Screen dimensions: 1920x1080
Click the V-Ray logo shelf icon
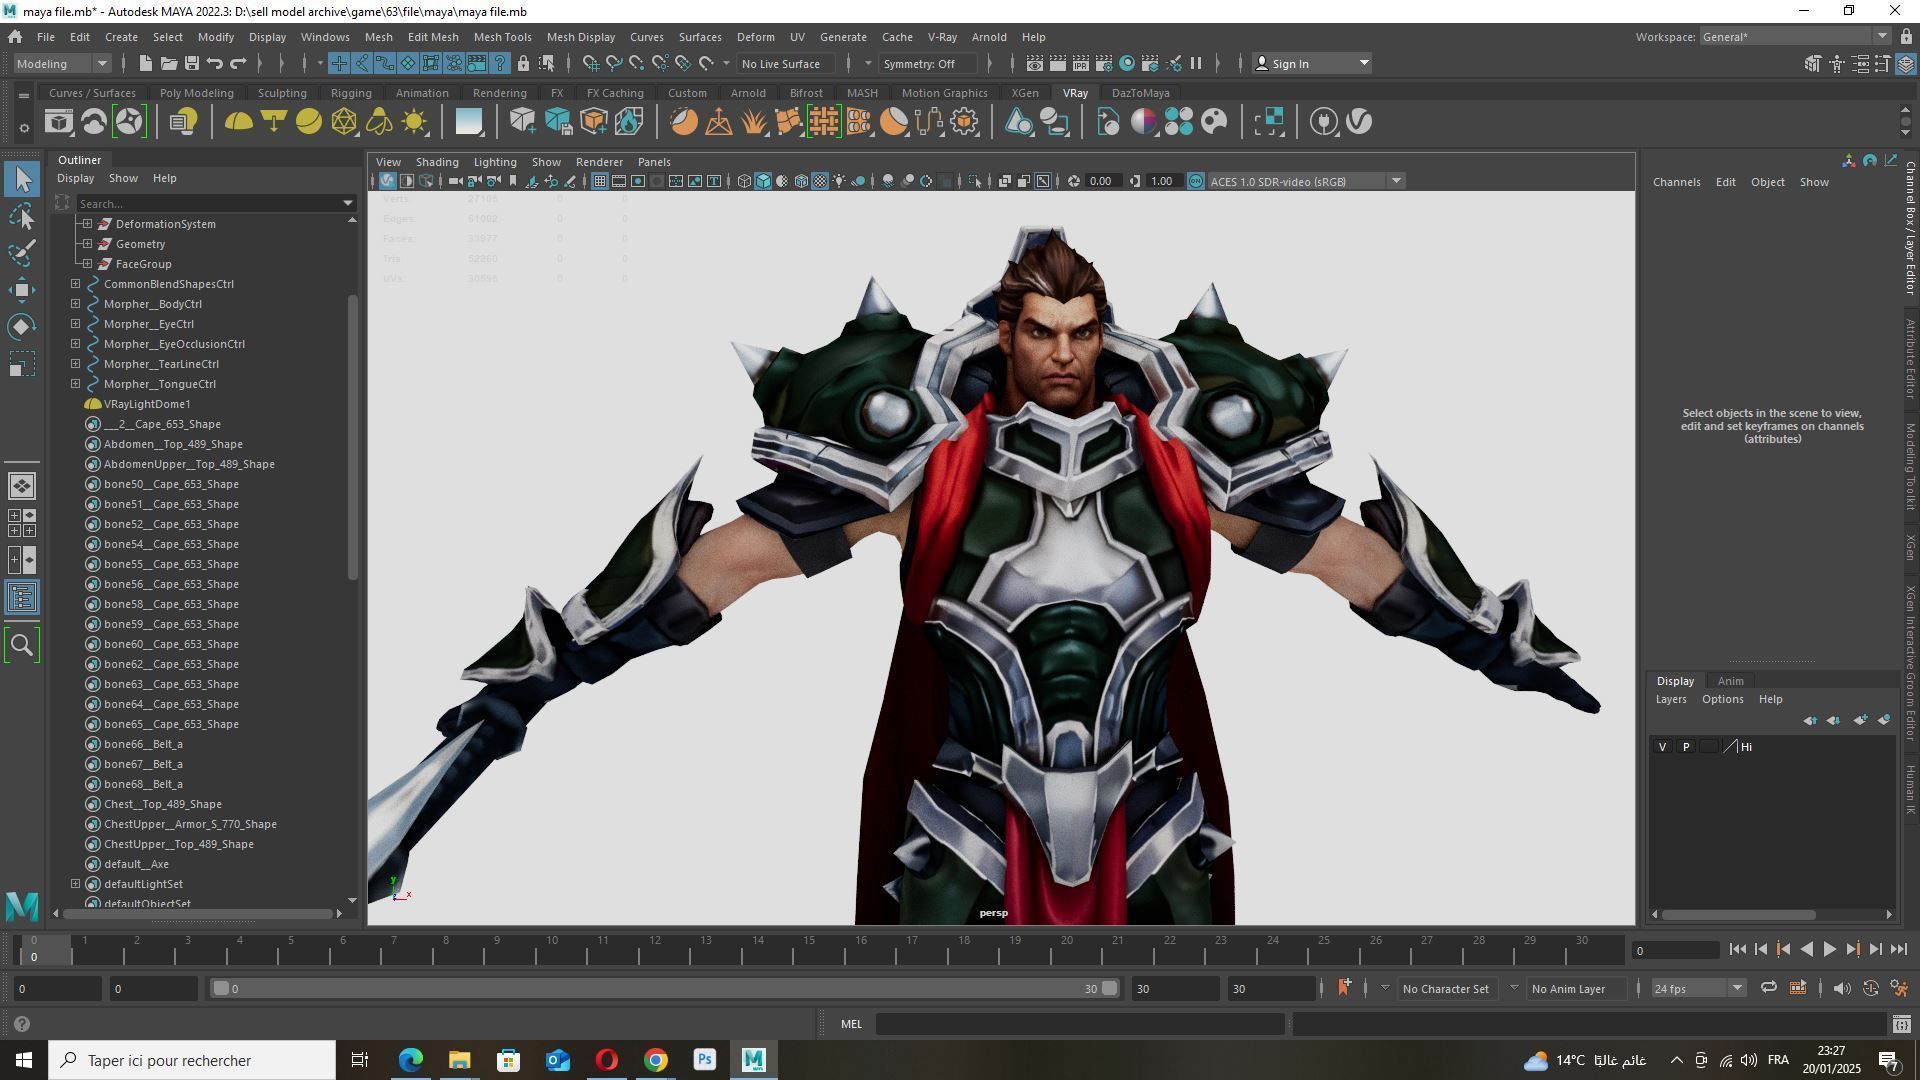(1359, 122)
